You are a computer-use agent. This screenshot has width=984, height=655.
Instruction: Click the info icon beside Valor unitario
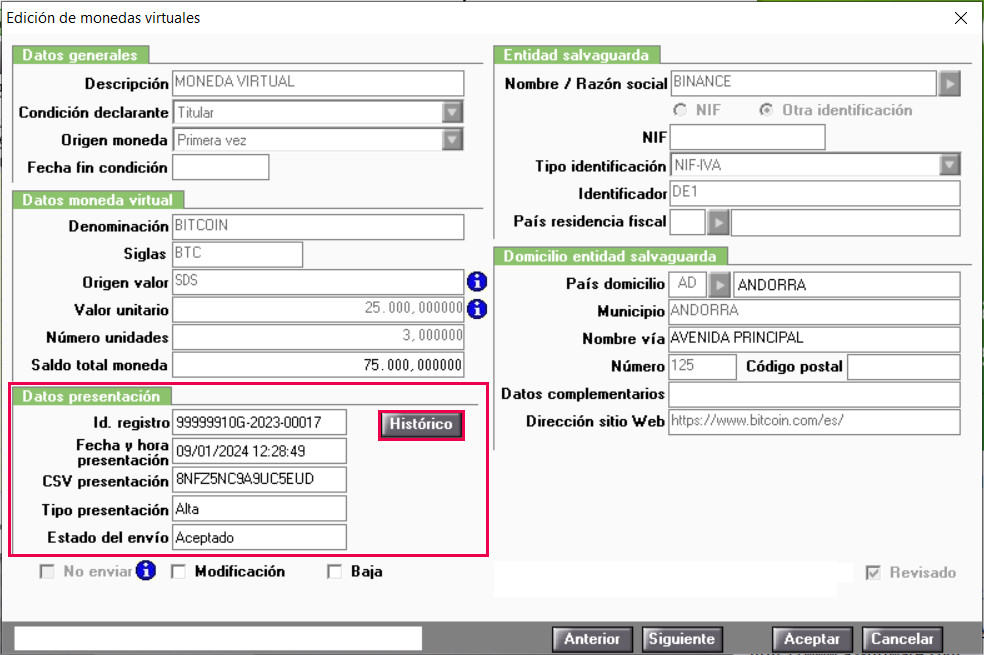[x=477, y=309]
